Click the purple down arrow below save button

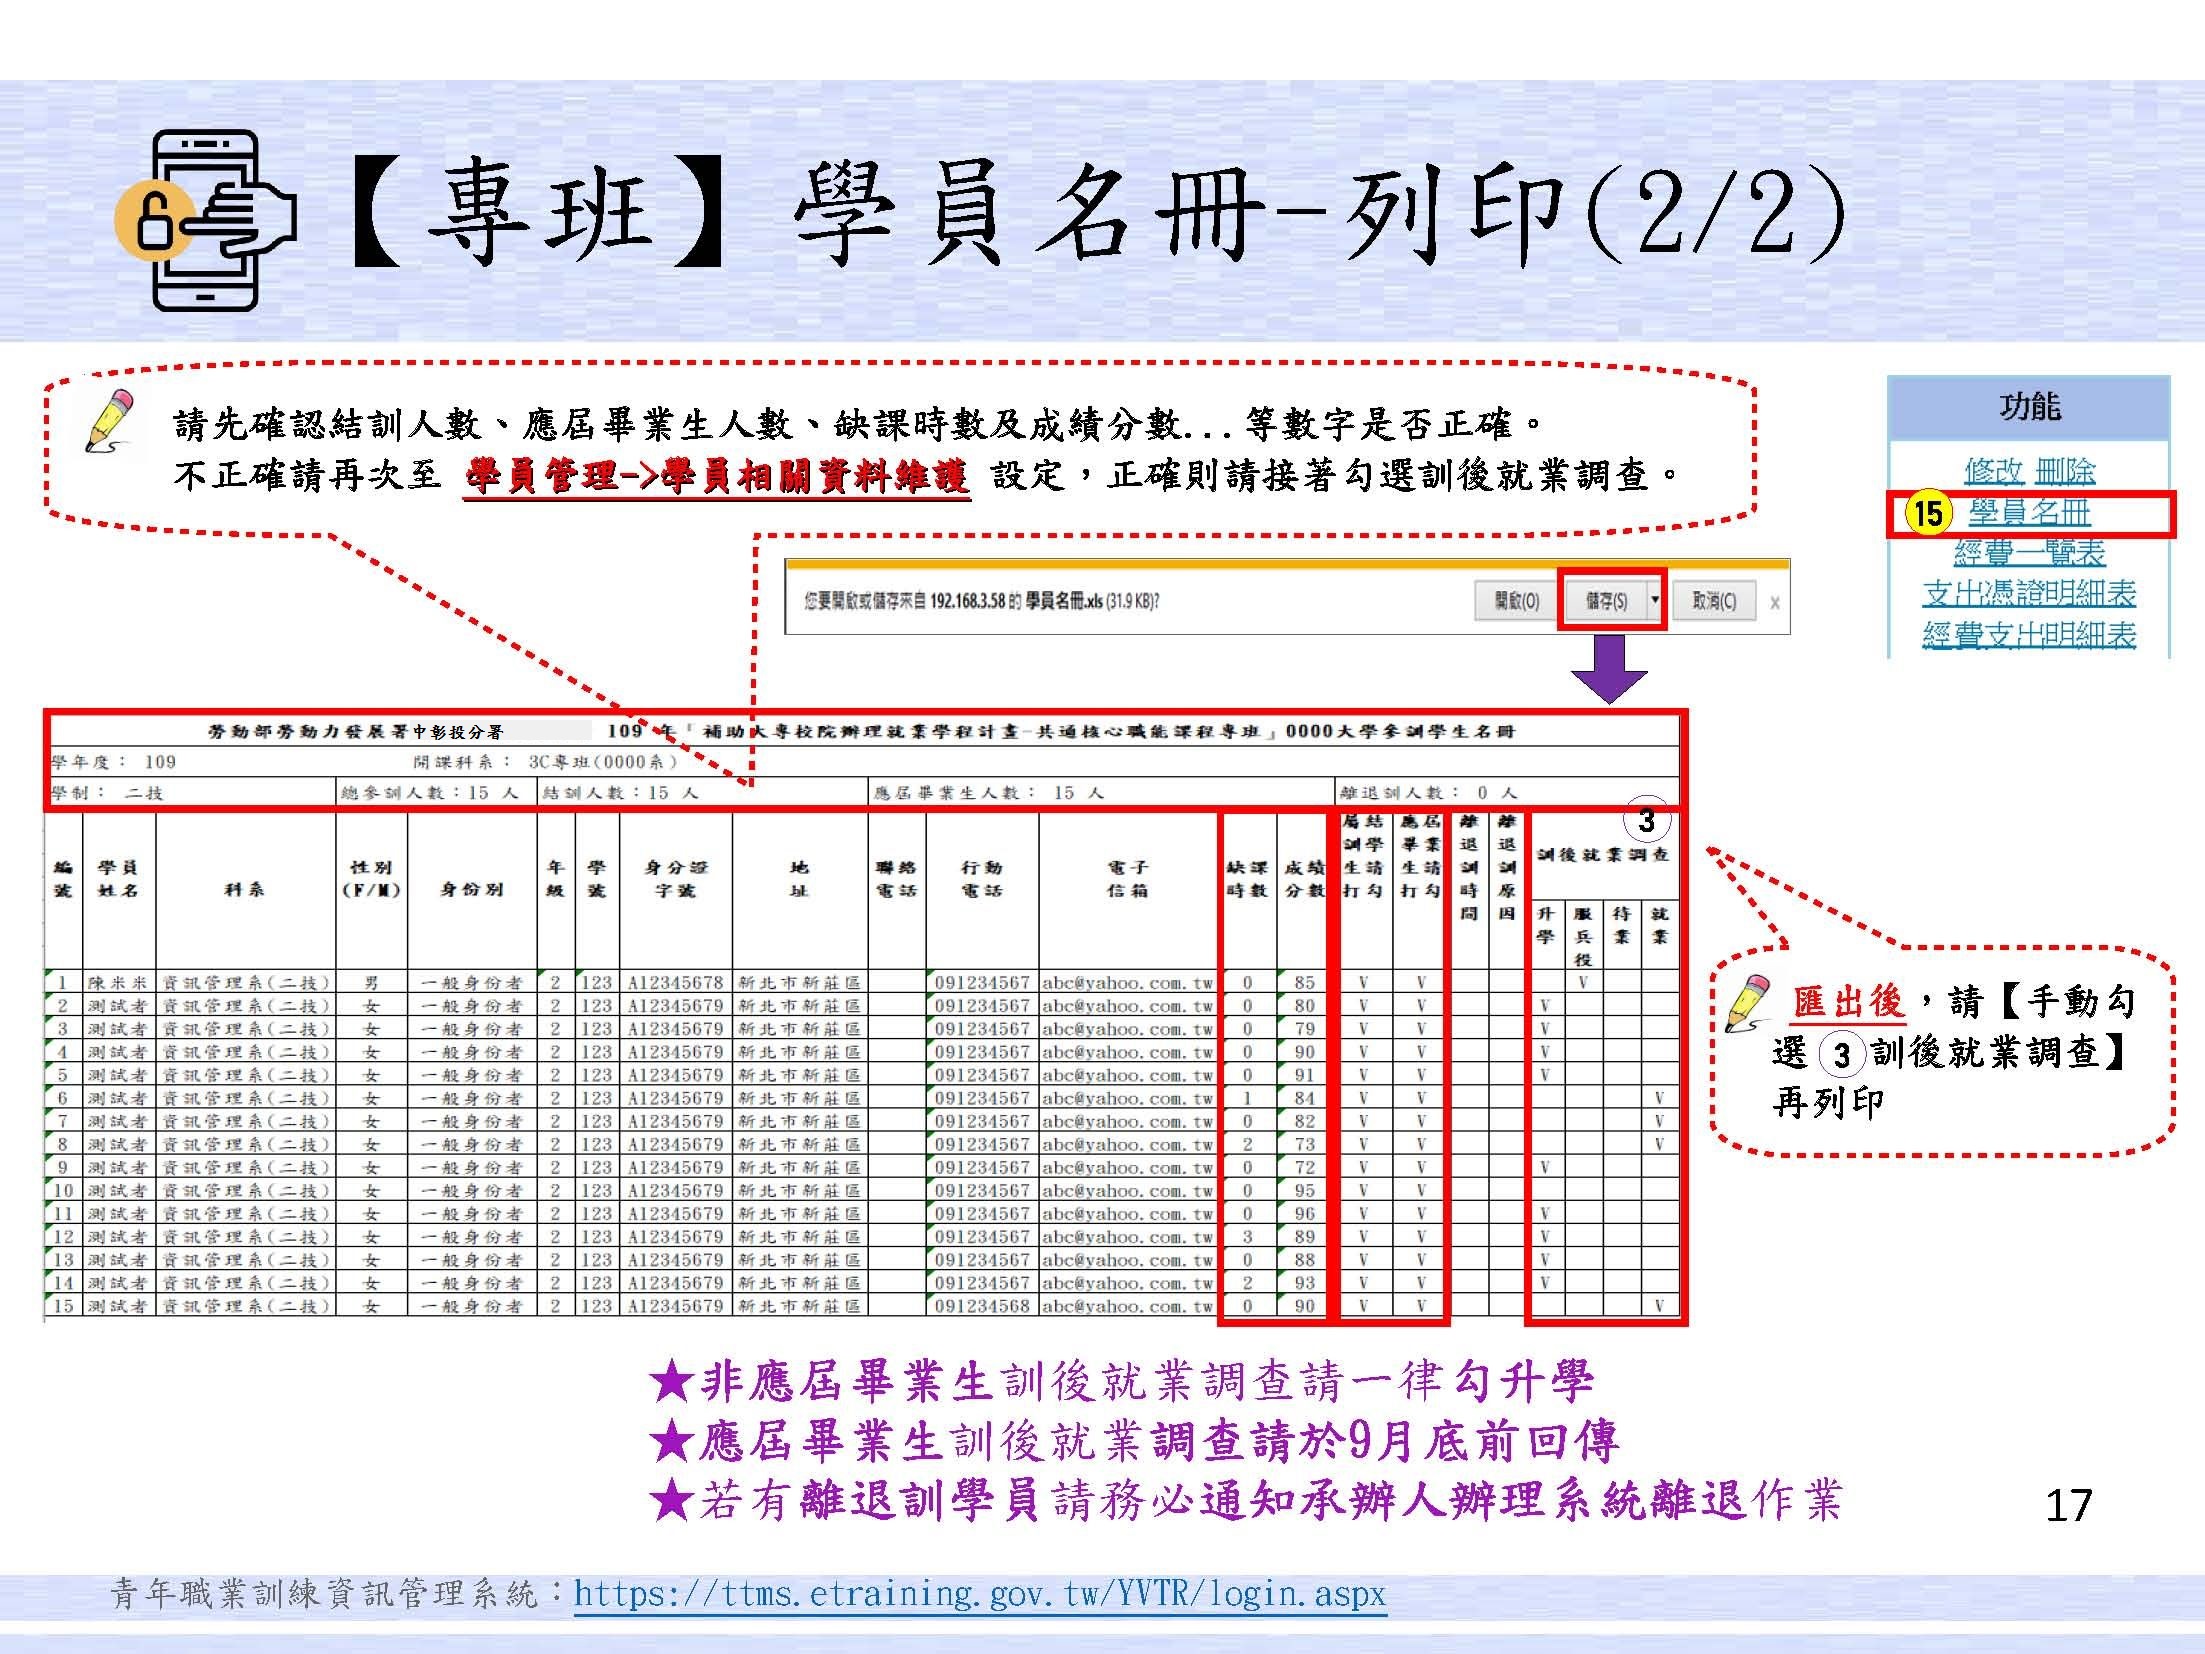click(x=1608, y=669)
